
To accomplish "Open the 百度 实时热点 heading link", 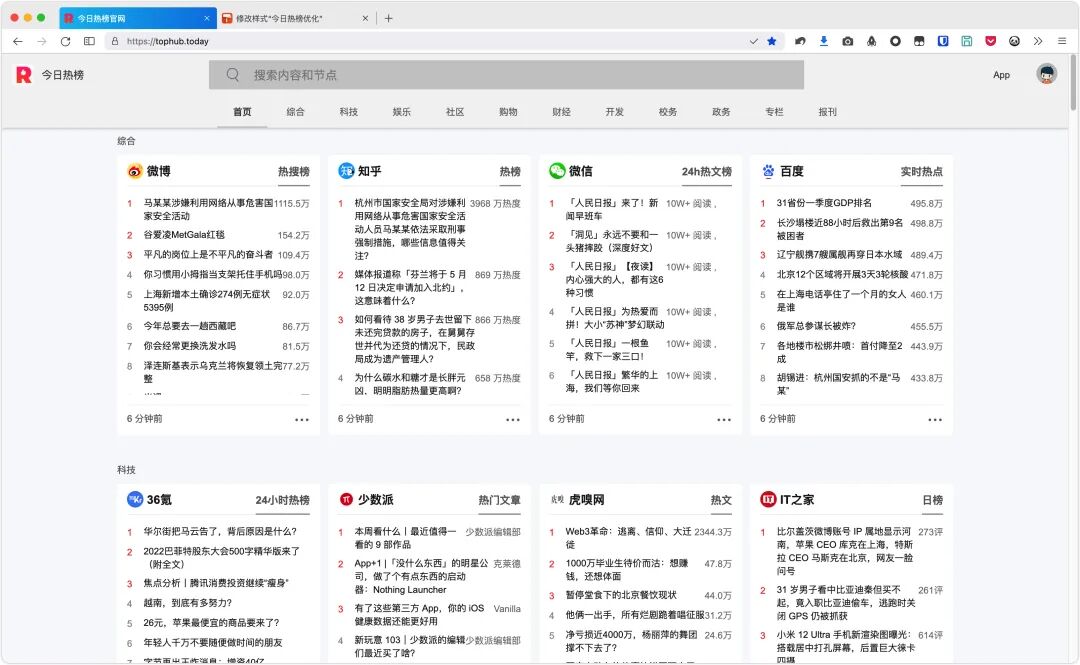I will (x=922, y=172).
